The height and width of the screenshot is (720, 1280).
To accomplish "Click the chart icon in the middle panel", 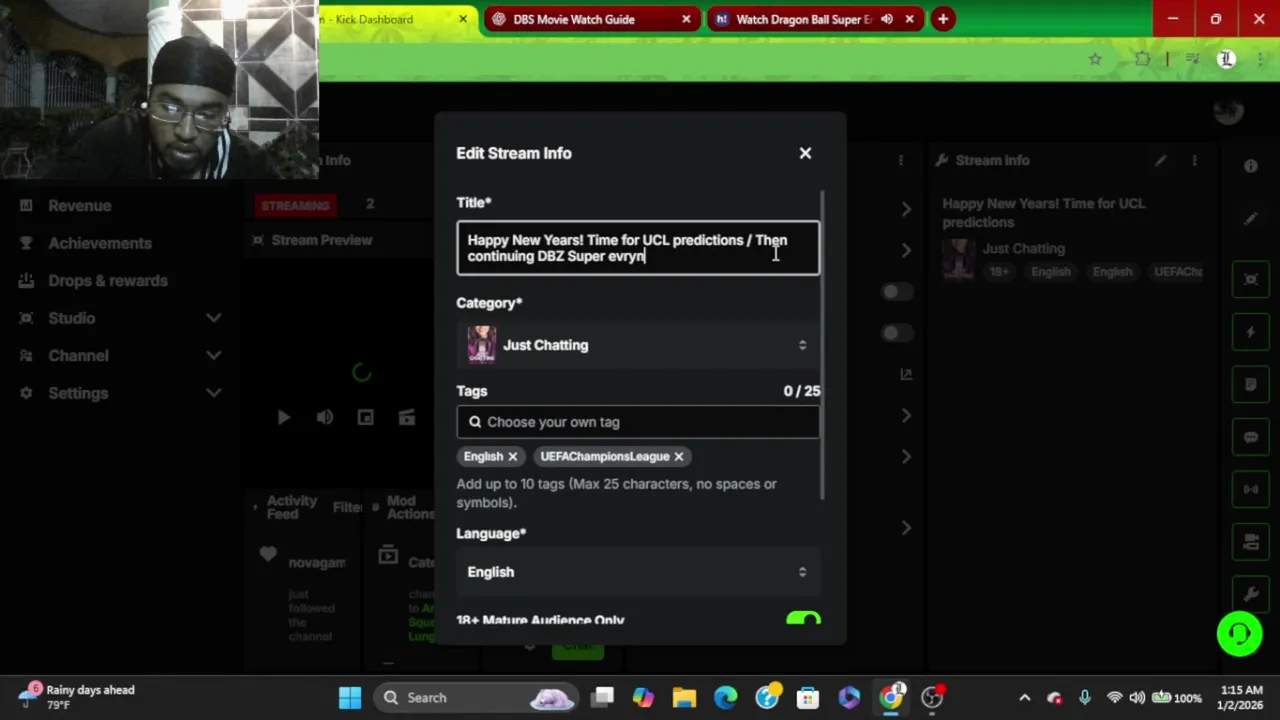I will point(905,374).
